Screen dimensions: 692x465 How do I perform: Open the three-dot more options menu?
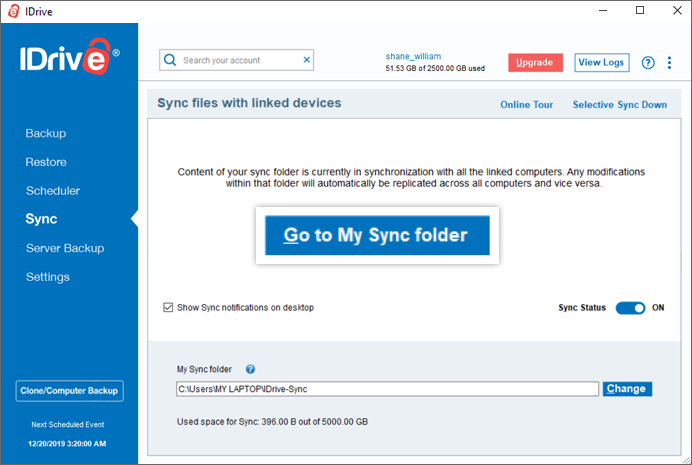(x=669, y=62)
